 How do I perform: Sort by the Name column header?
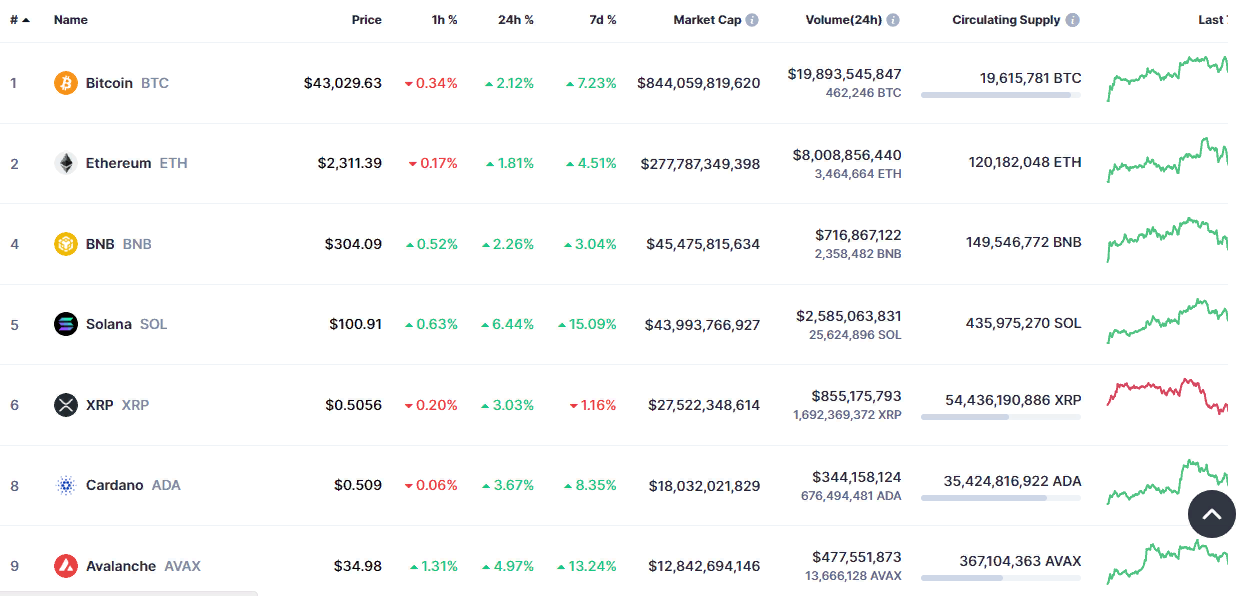pos(71,20)
